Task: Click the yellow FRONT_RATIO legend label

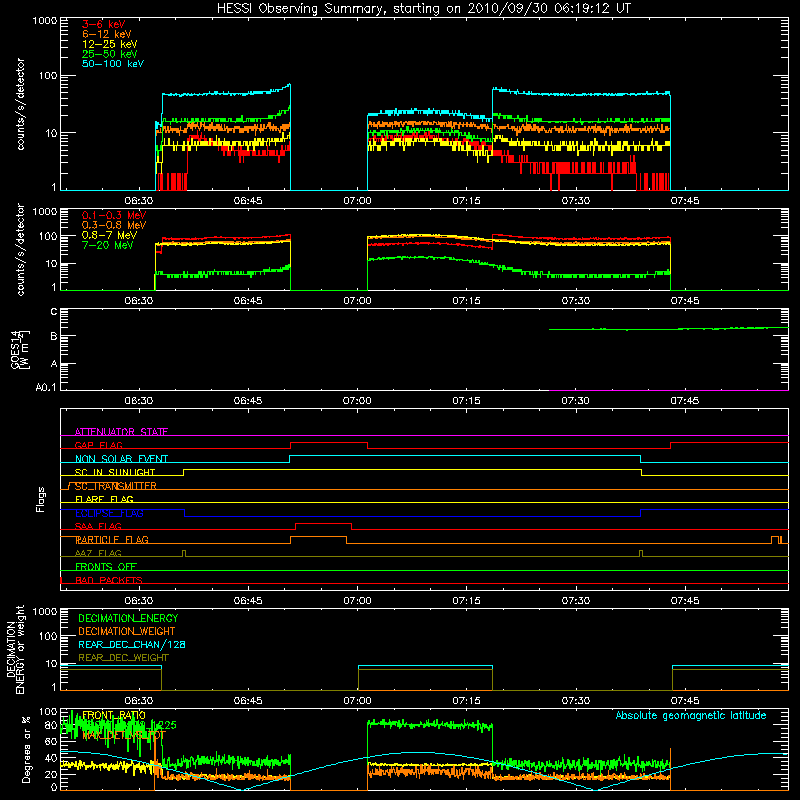Action: point(114,715)
